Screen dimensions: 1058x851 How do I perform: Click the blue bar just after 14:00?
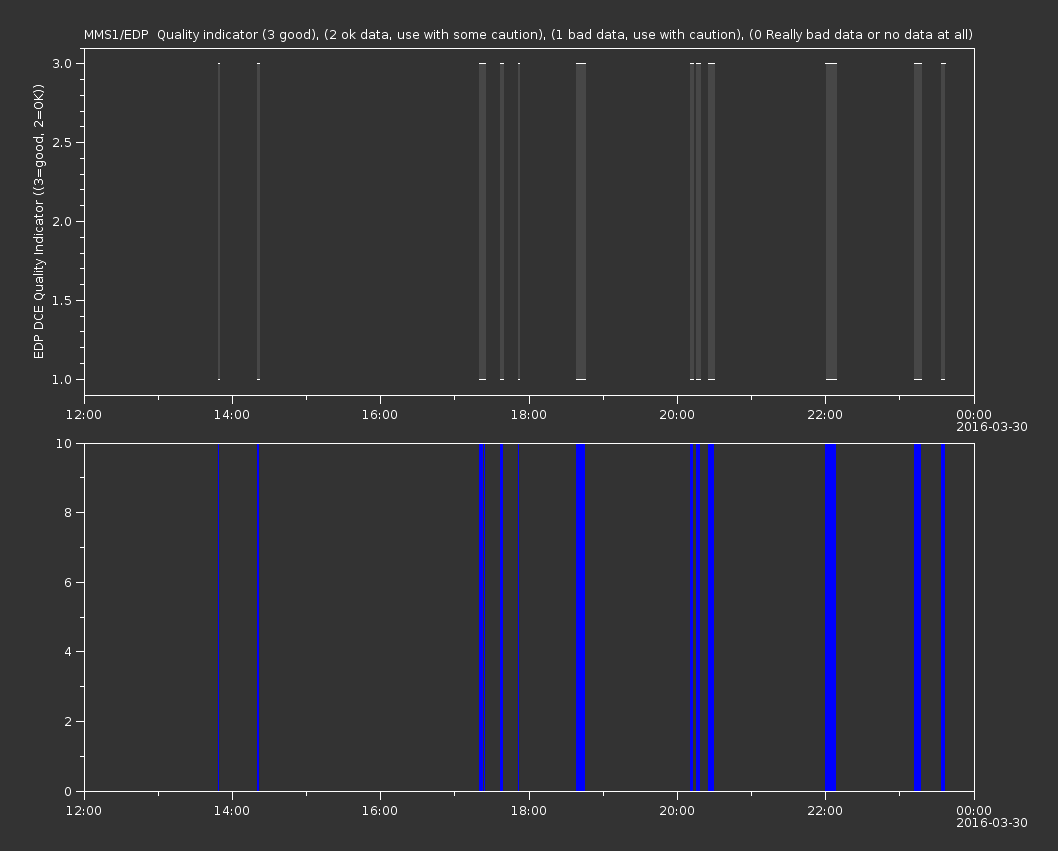tap(258, 617)
